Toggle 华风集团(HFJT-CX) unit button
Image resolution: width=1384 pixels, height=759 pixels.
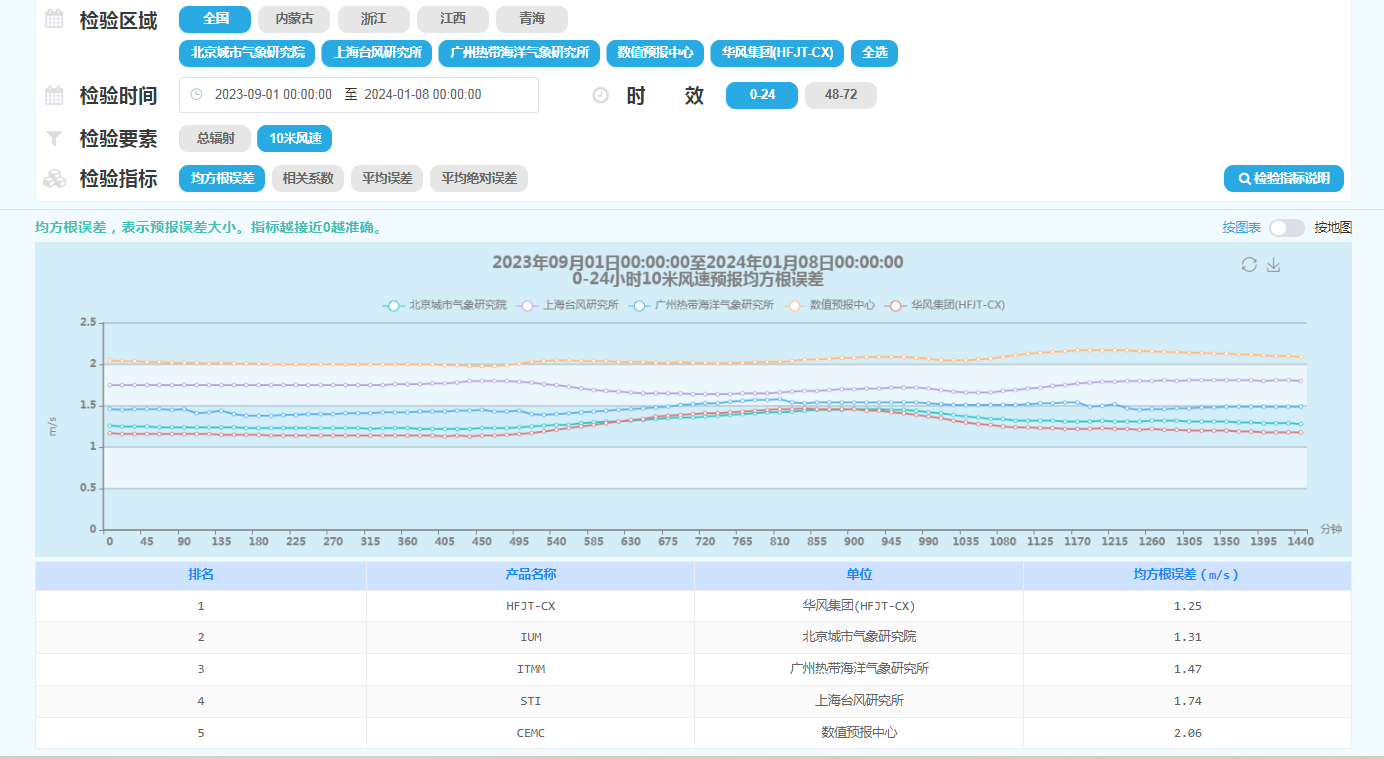pyautogui.click(x=778, y=53)
